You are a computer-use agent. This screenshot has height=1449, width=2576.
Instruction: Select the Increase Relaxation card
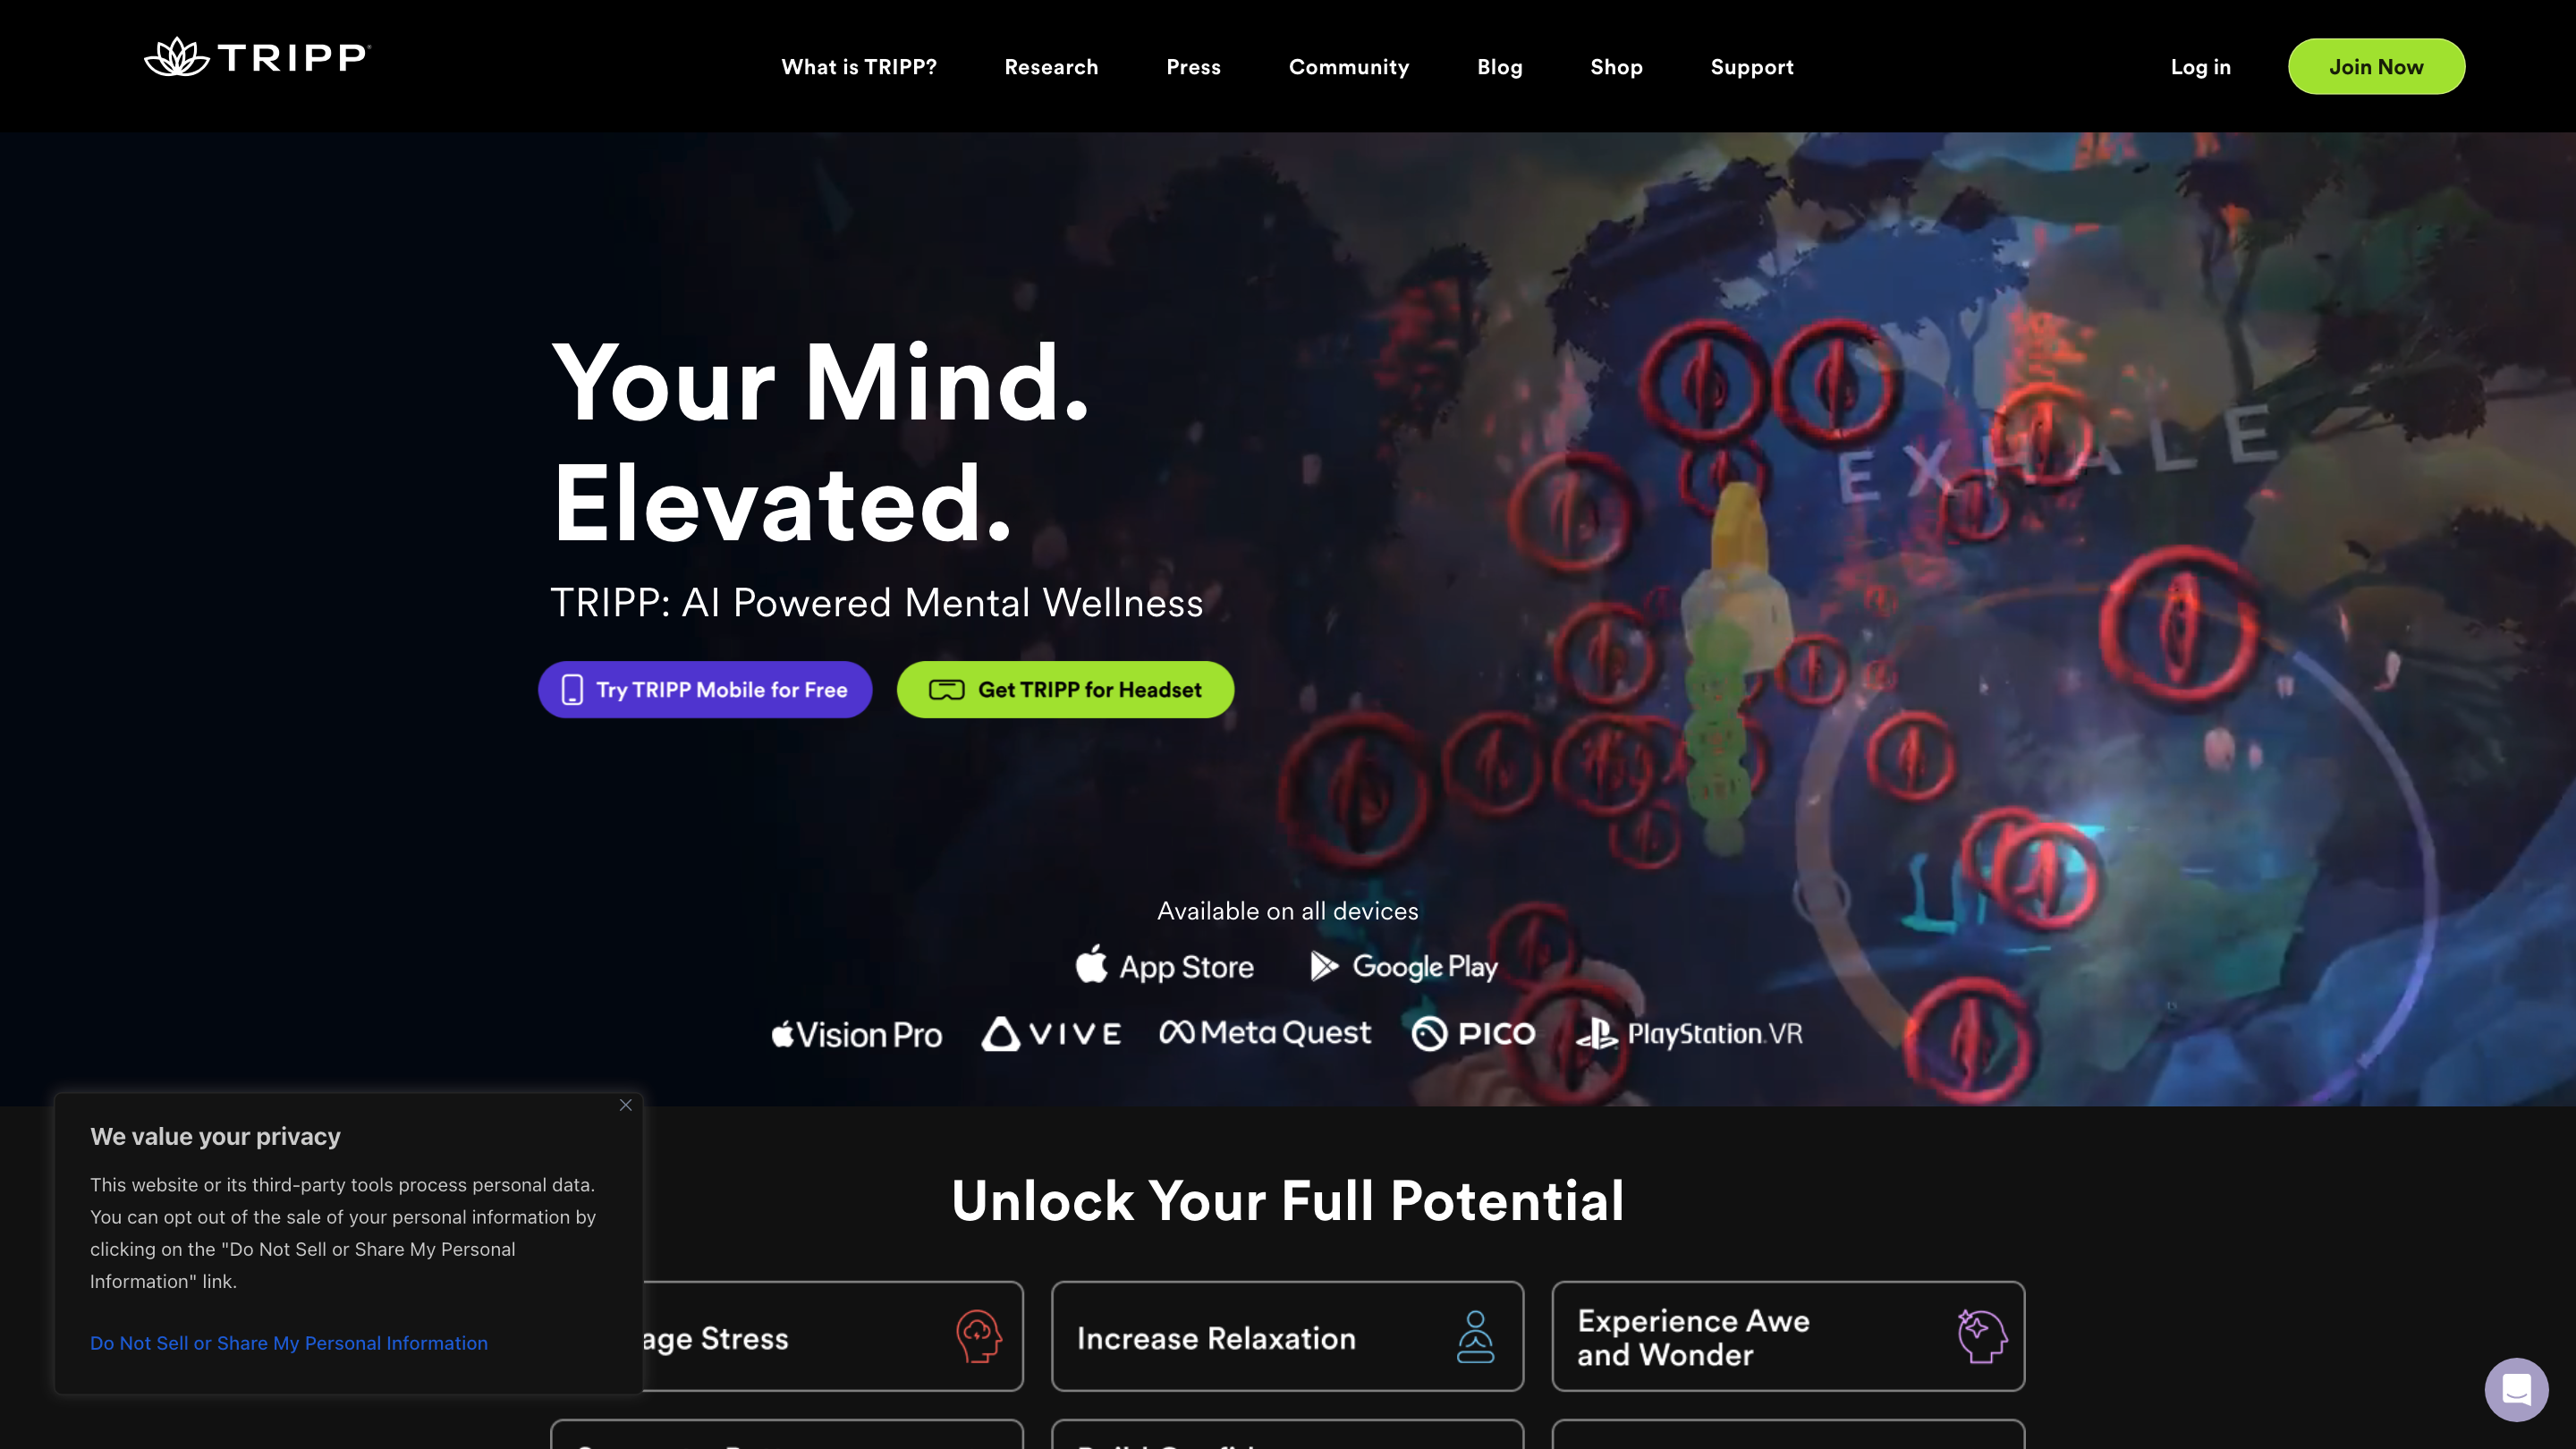[x=1287, y=1336]
